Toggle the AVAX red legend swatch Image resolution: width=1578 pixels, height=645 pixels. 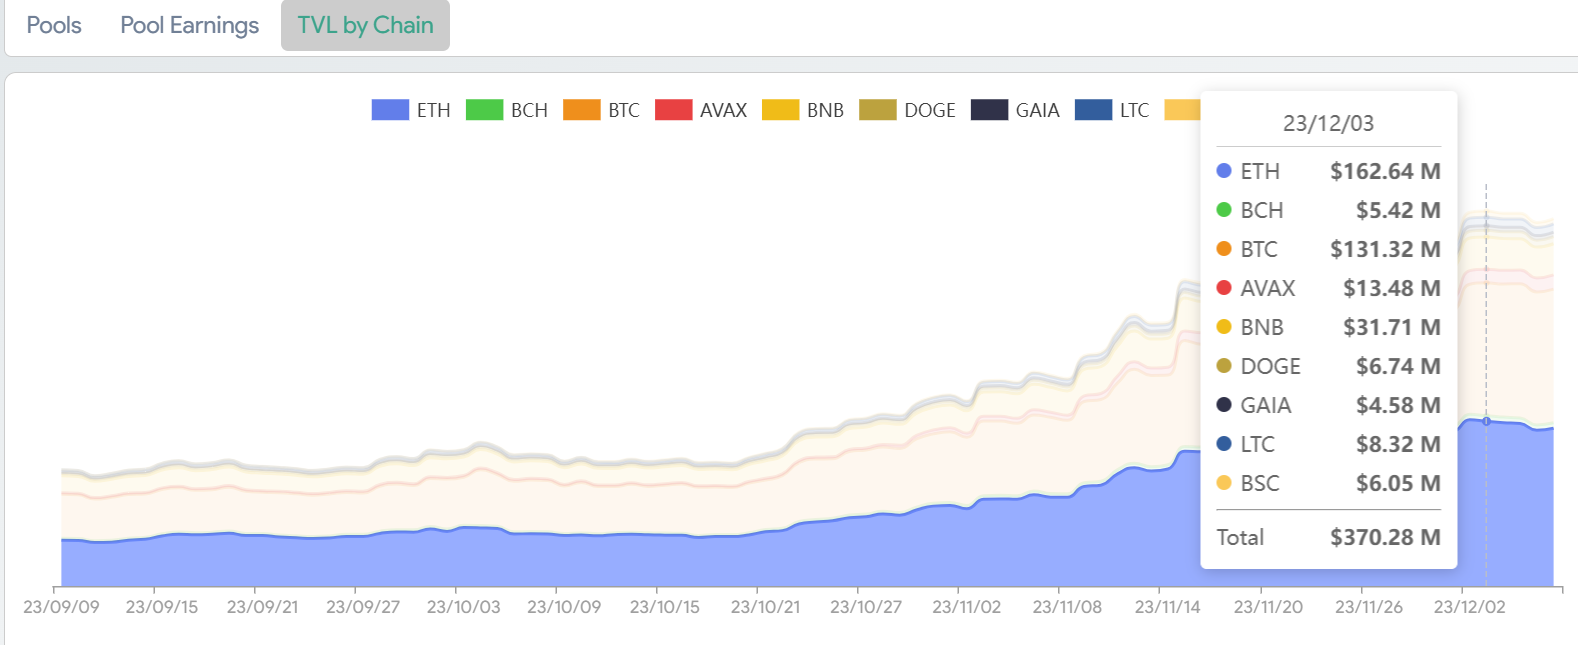pos(674,110)
